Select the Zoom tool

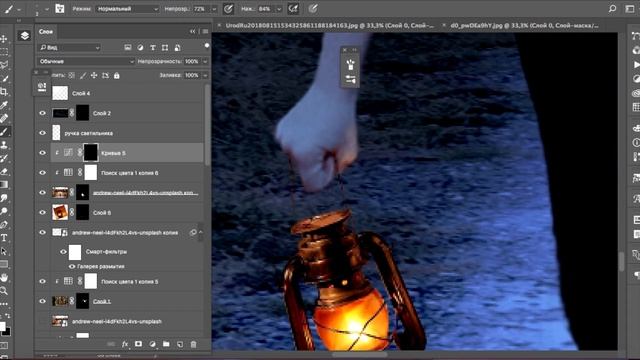[4, 291]
